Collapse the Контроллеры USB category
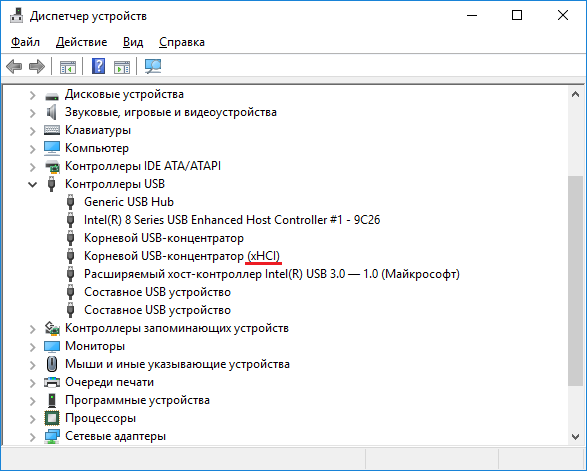Screen dimensions: 587x471 (33, 184)
